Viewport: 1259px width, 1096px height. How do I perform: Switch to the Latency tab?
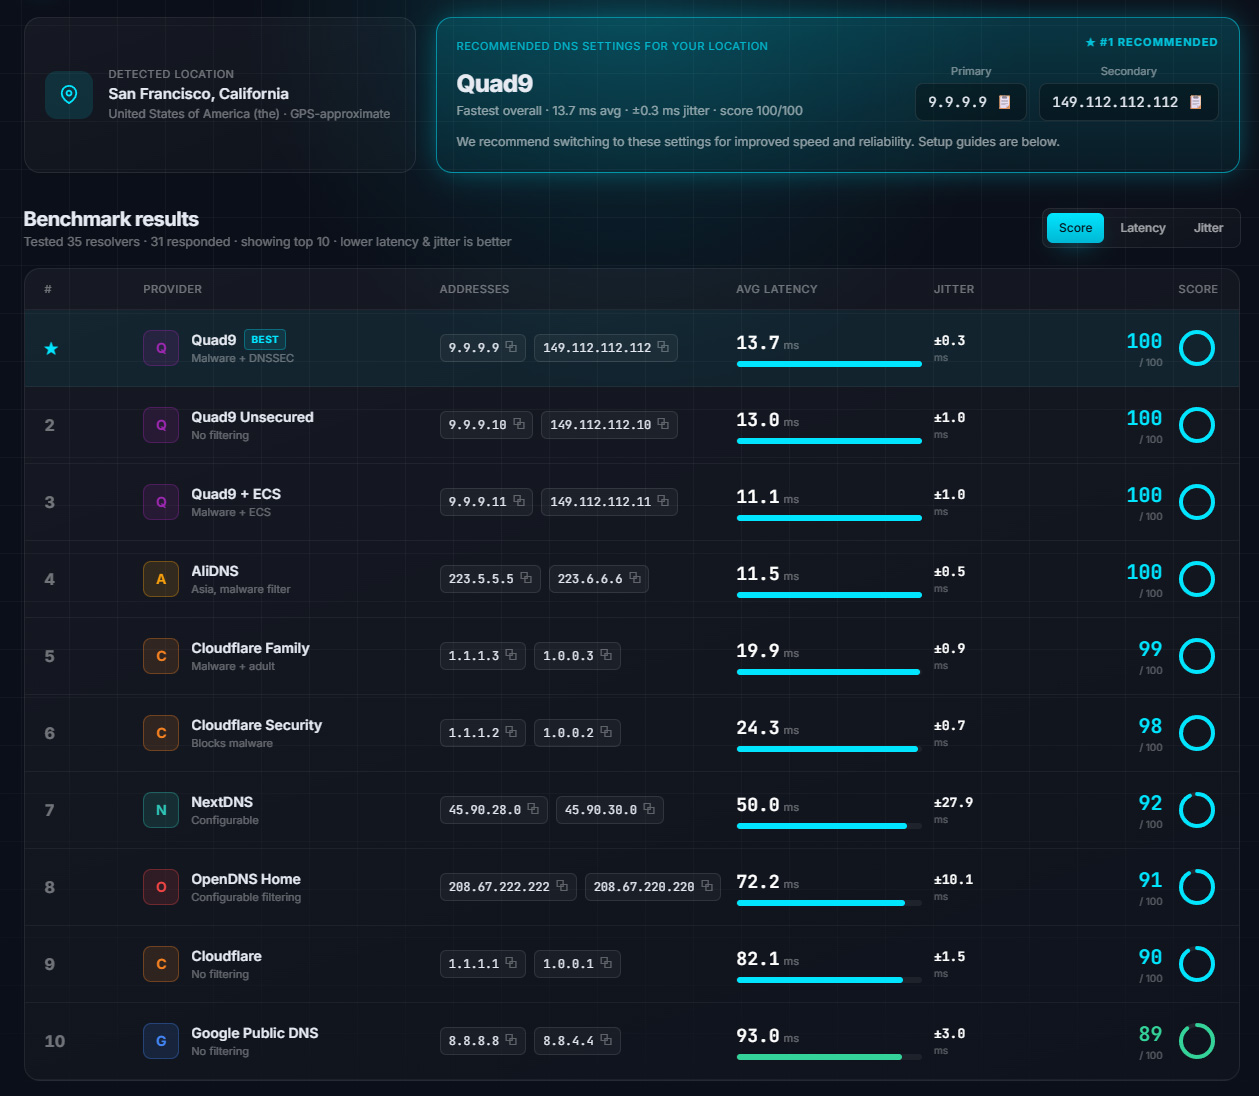[x=1142, y=228]
